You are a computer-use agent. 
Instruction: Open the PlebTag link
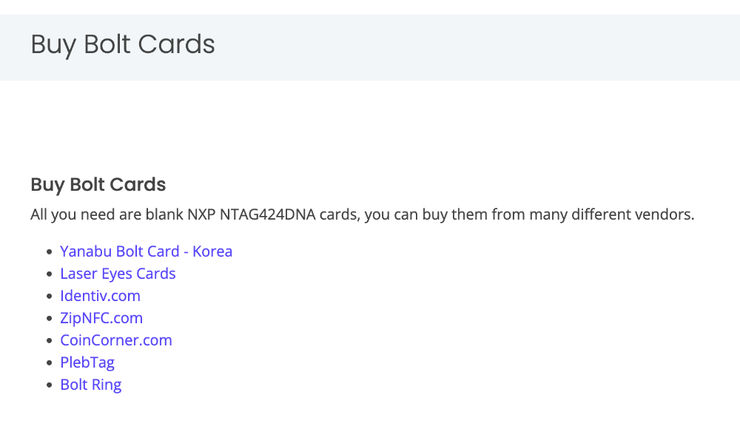click(x=87, y=362)
